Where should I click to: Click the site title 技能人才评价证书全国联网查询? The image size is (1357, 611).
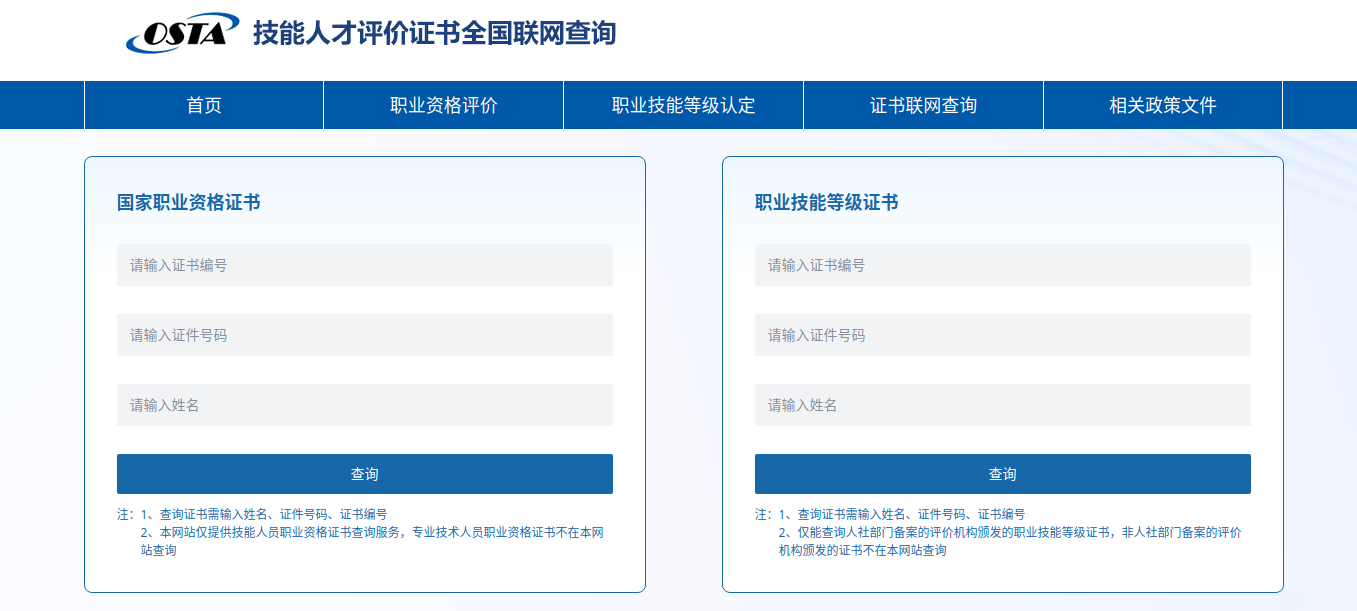(435, 33)
